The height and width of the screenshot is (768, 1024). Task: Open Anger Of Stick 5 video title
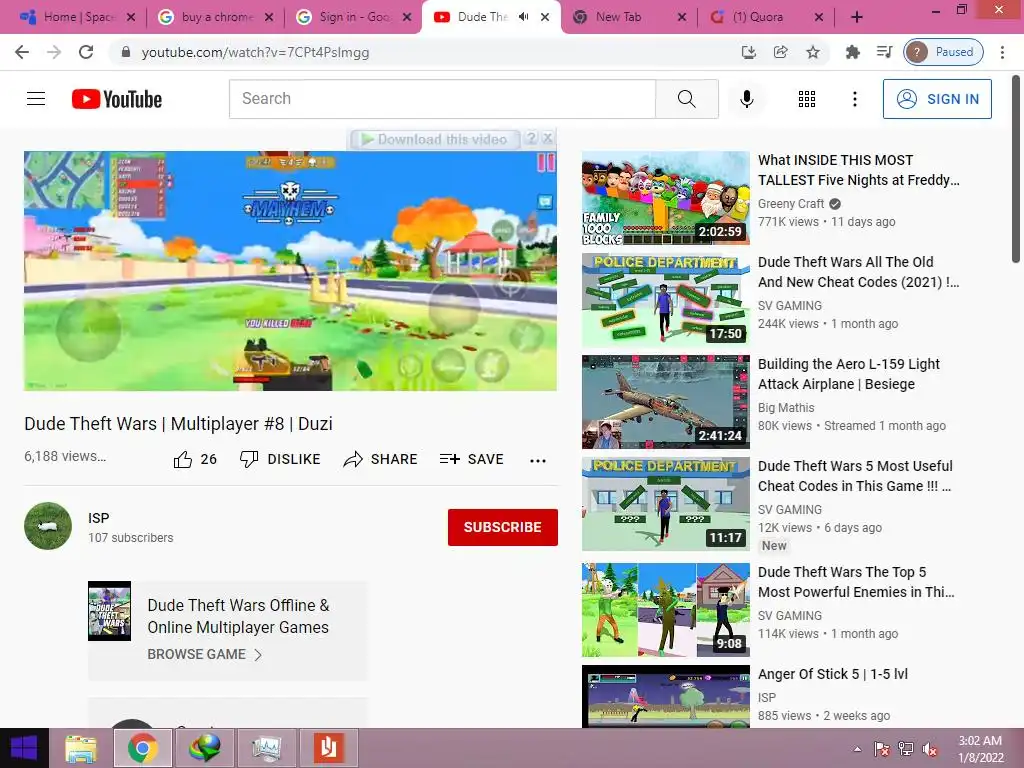coord(833,674)
